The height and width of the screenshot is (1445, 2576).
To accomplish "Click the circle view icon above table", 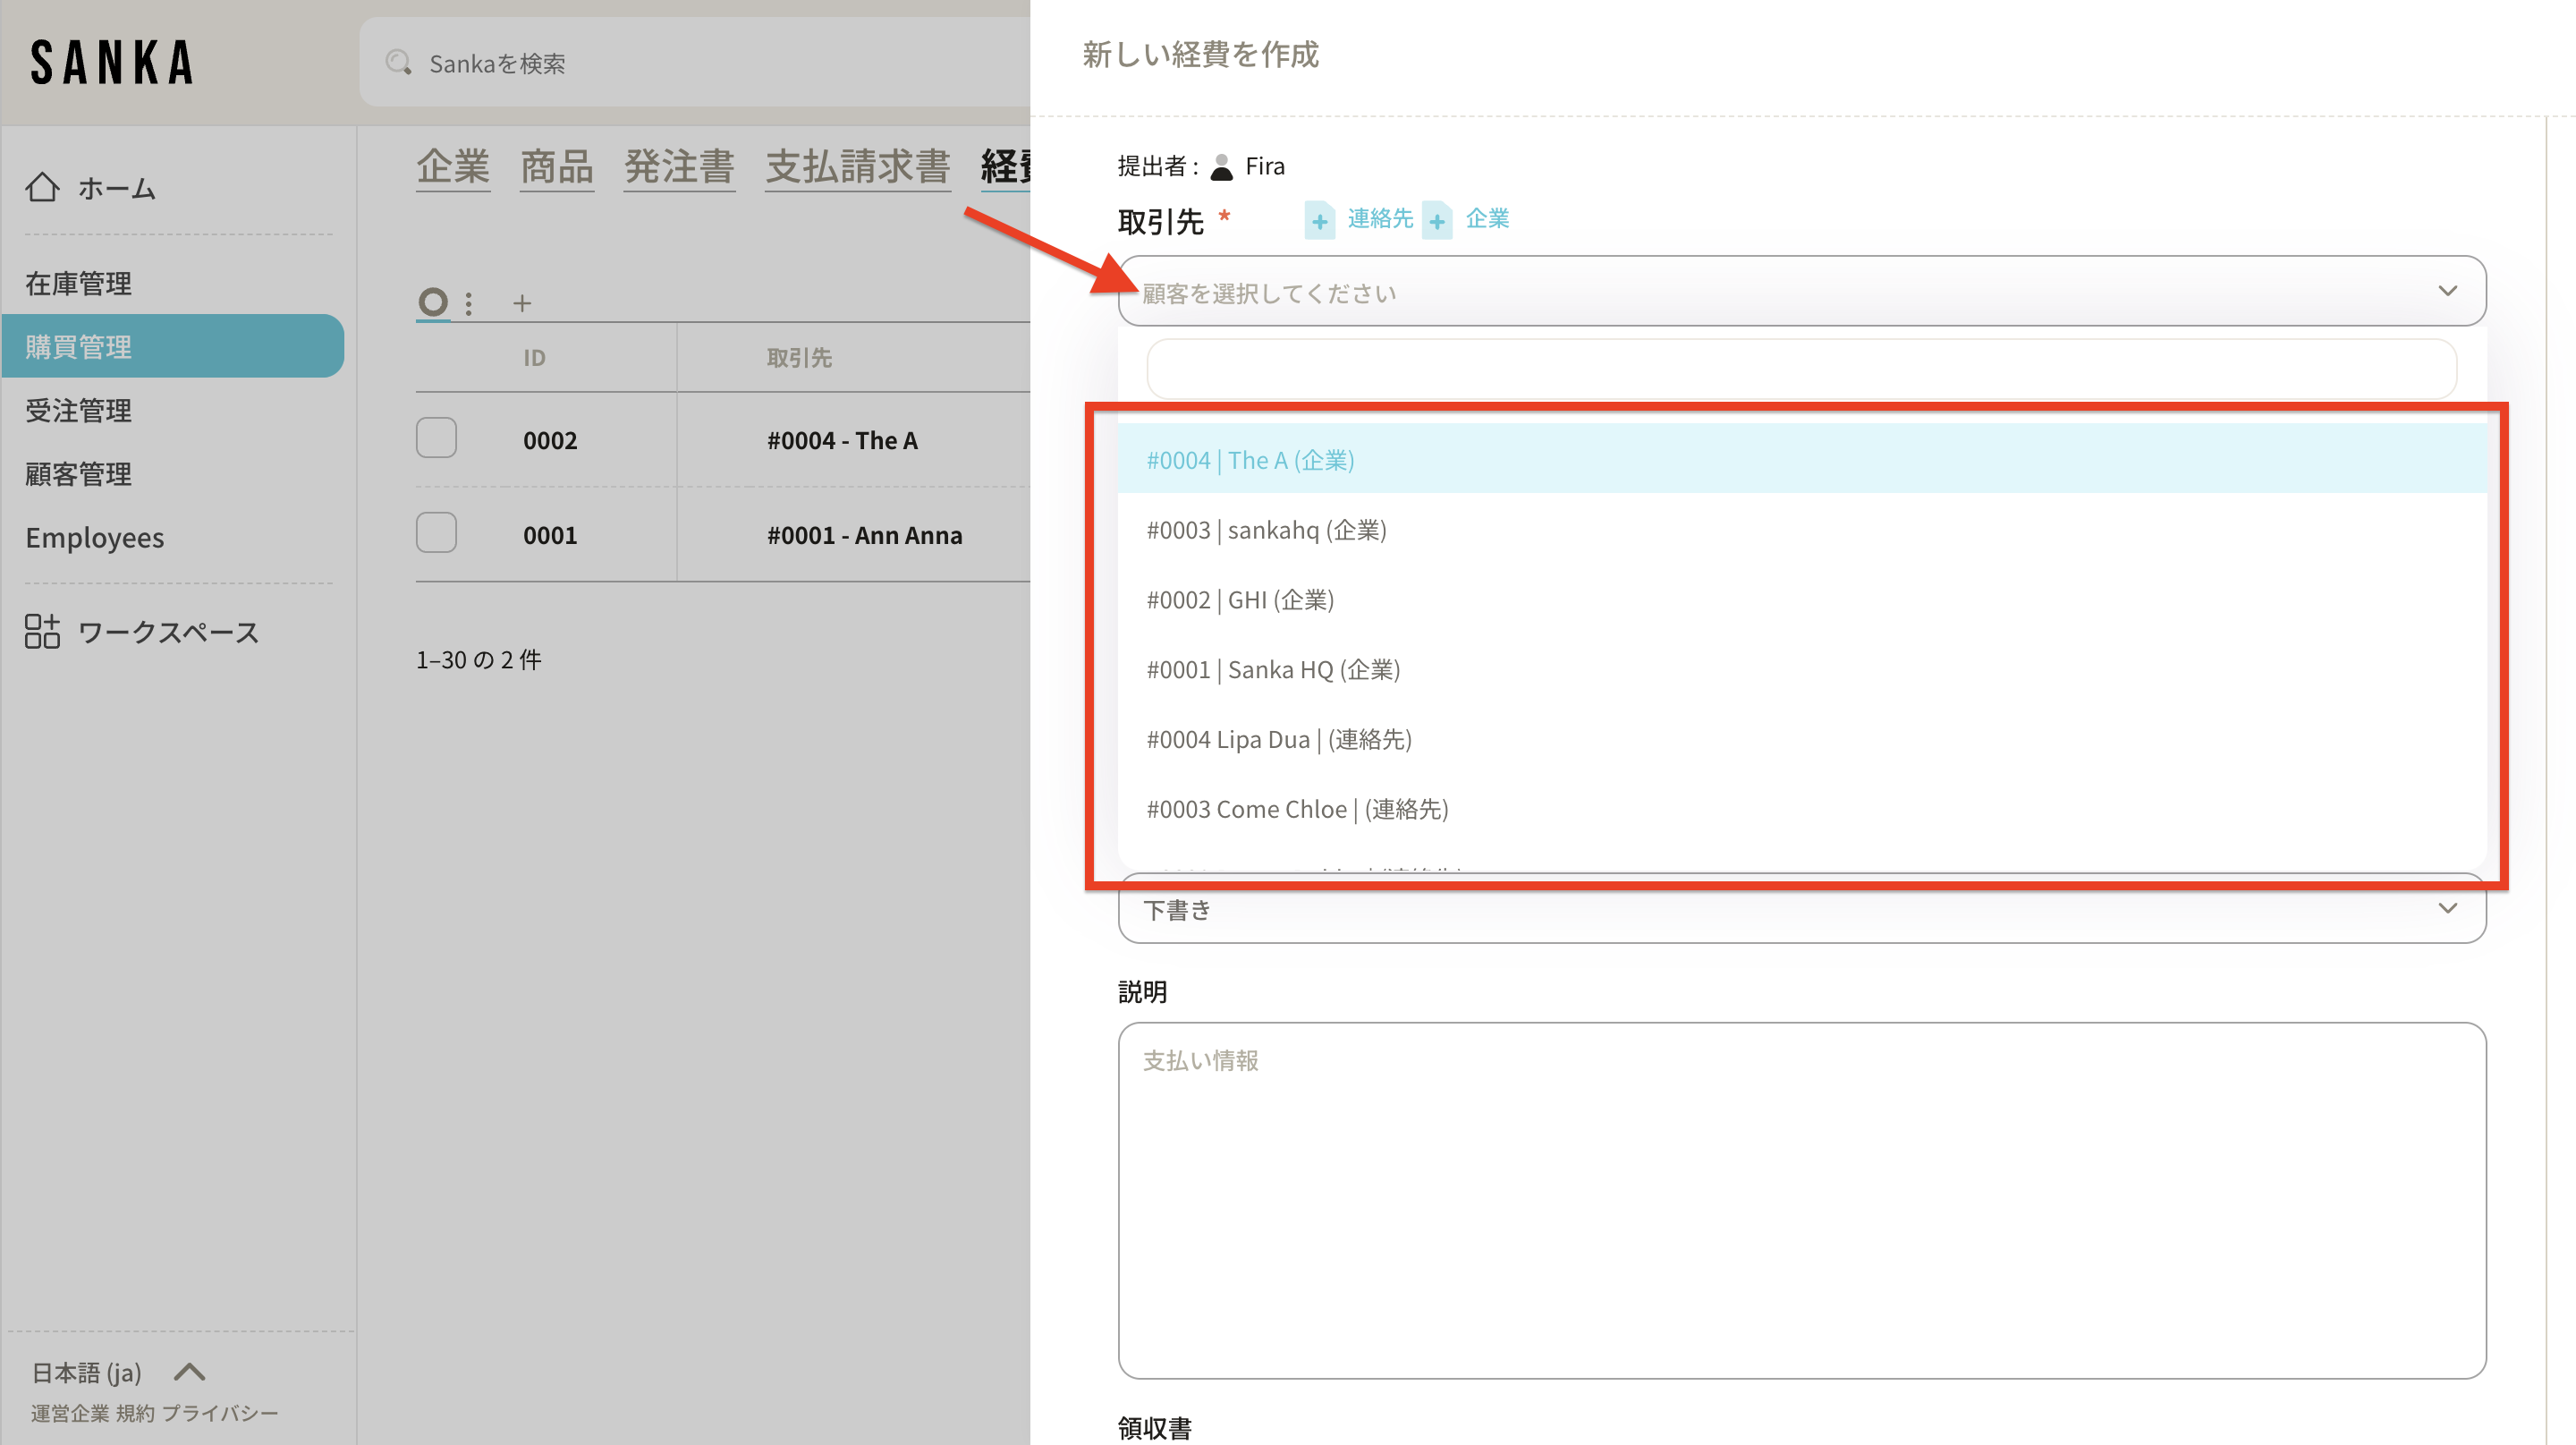I will tap(433, 302).
